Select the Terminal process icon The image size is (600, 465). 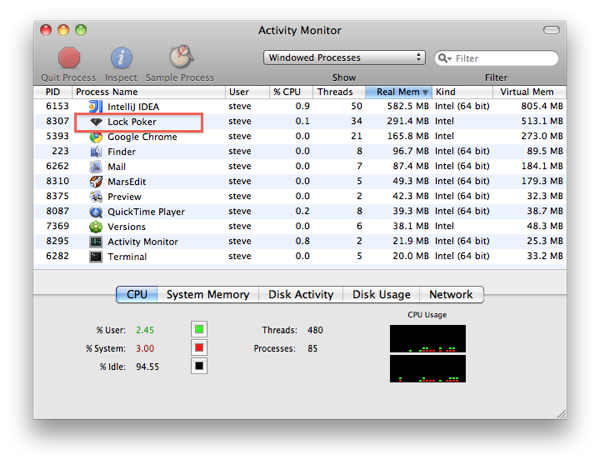pyautogui.click(x=96, y=256)
